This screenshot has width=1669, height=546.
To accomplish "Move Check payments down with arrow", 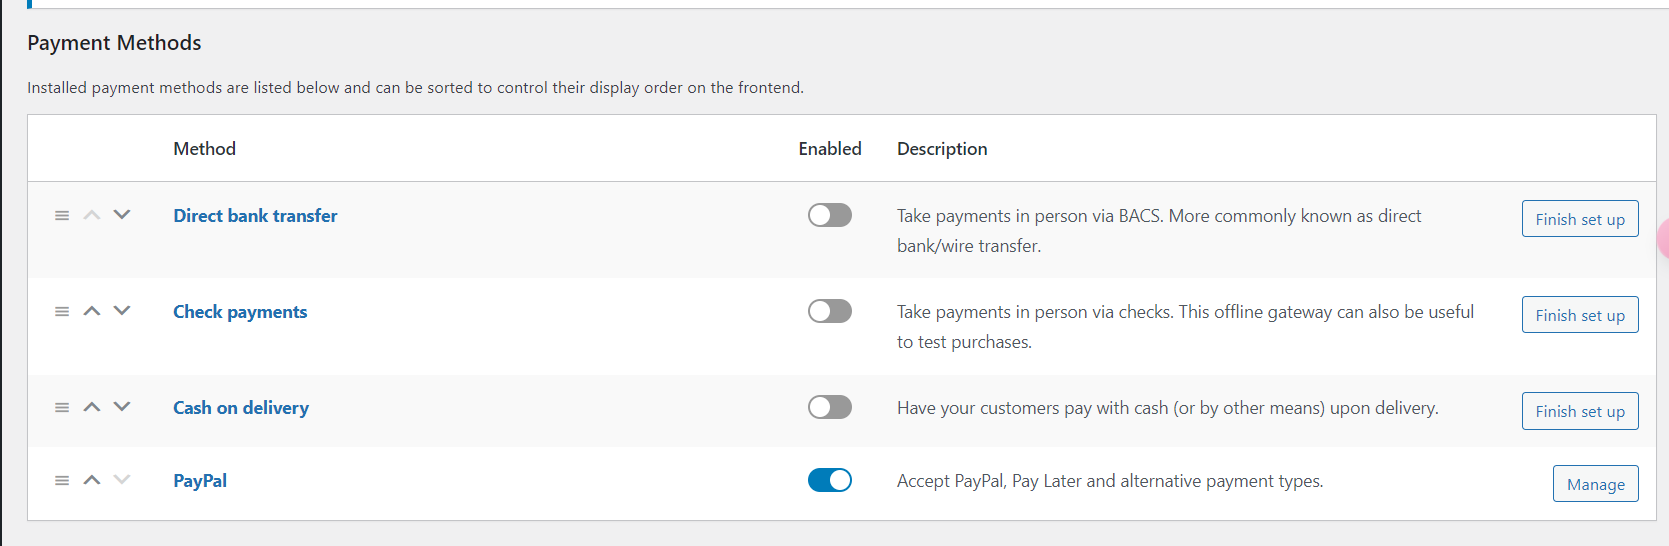I will (122, 311).
